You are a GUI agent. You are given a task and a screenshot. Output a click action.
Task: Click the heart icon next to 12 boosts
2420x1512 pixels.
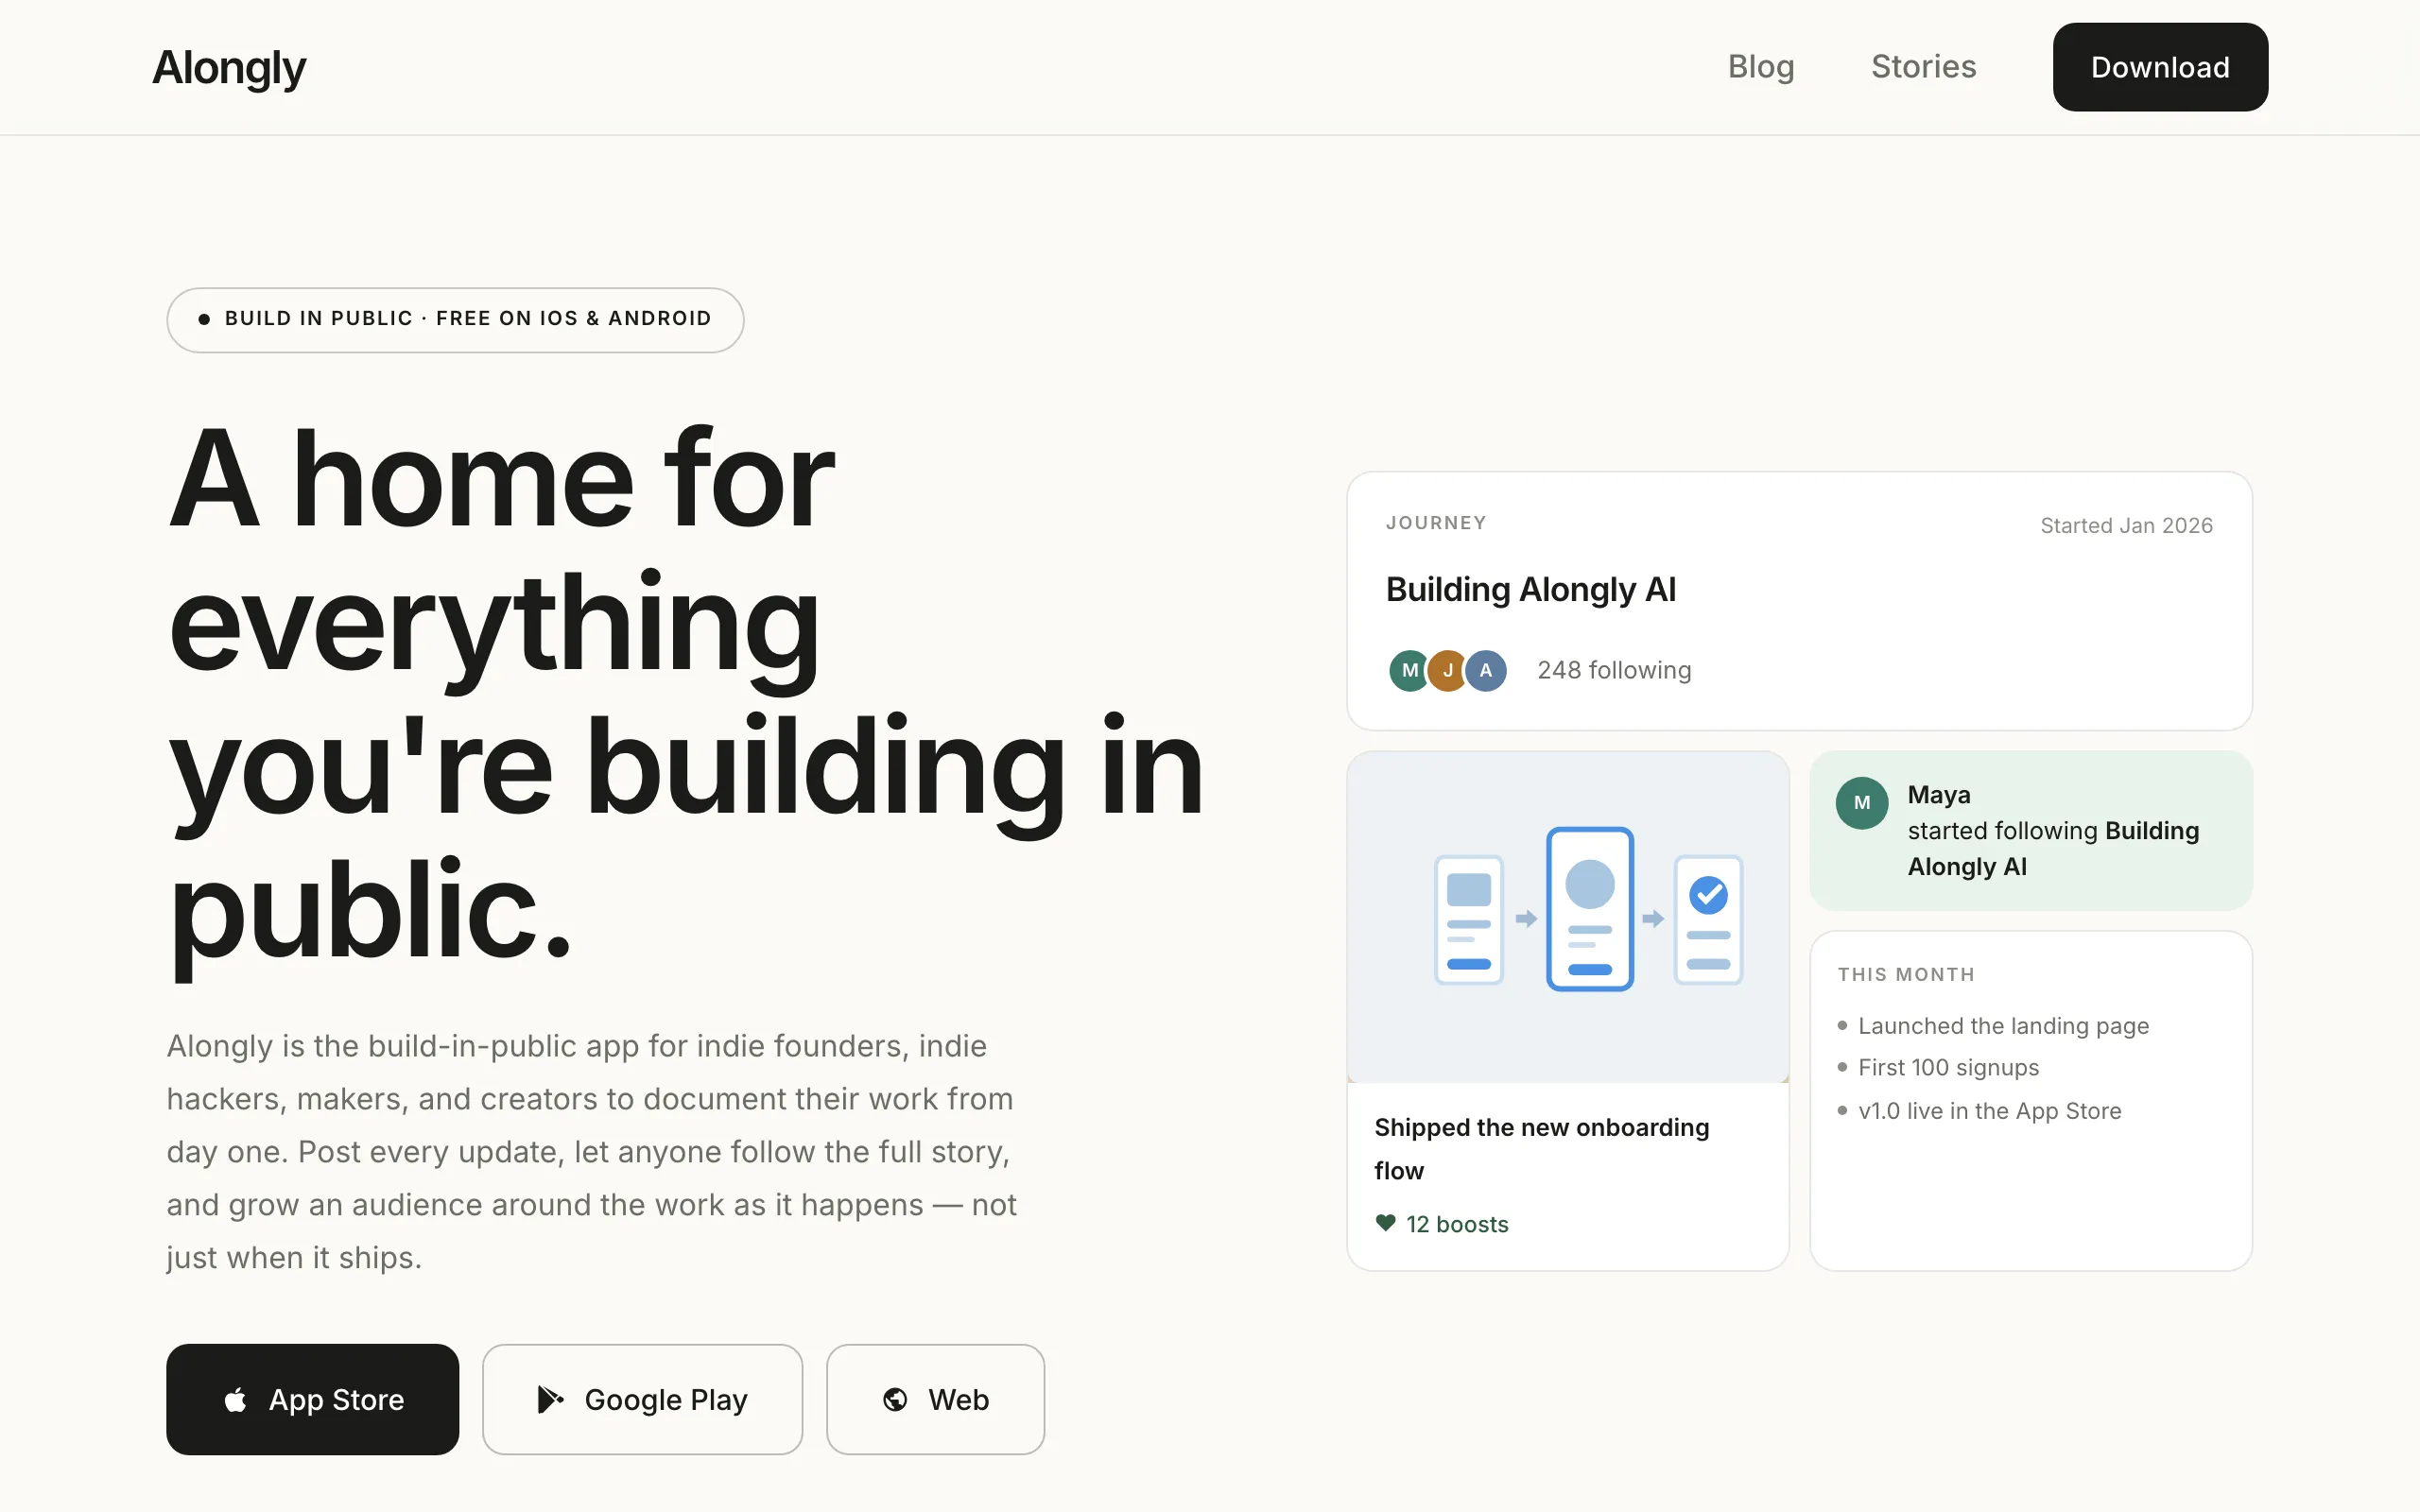click(1385, 1223)
